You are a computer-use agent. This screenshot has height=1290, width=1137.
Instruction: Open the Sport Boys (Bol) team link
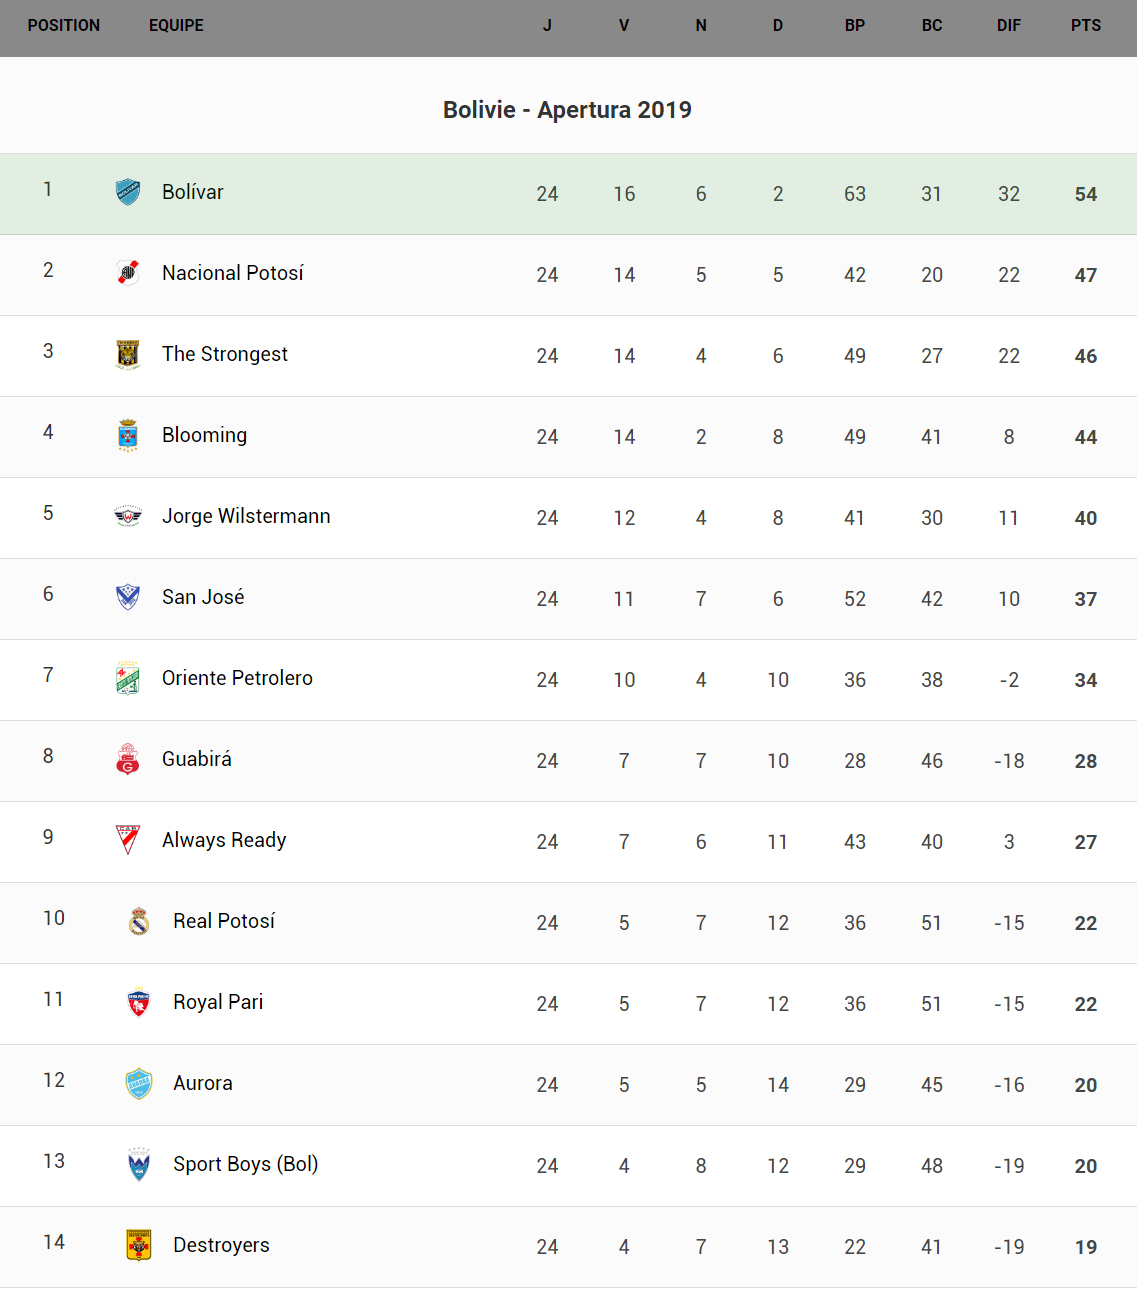246,1164
